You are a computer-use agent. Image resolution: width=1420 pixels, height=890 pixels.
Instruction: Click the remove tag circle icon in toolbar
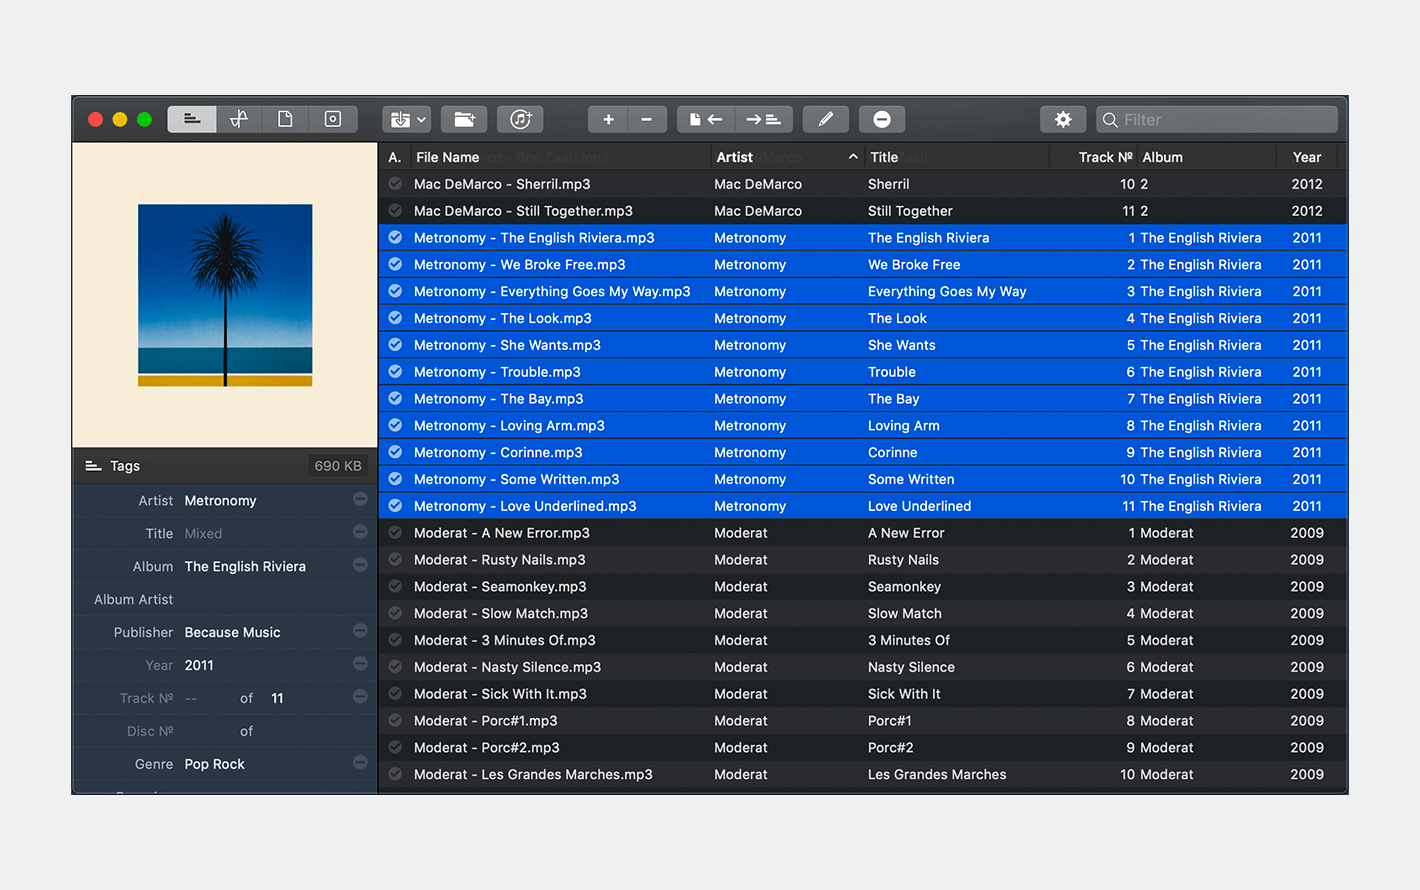tap(882, 119)
